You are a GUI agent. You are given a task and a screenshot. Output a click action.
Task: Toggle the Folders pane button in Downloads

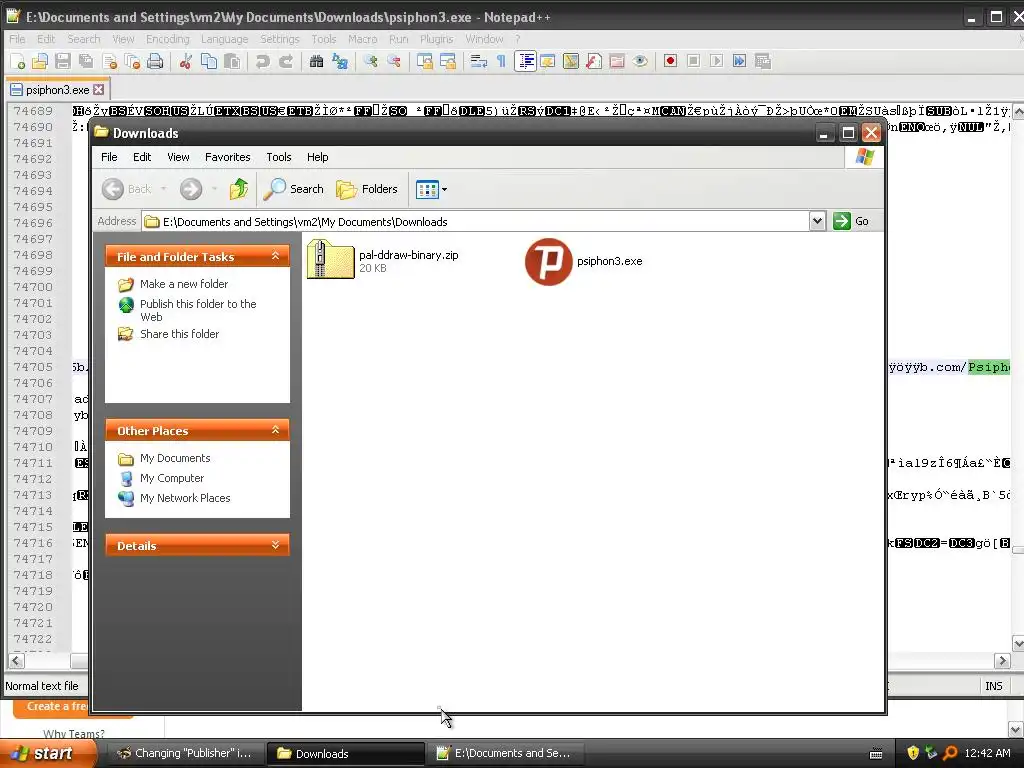366,189
